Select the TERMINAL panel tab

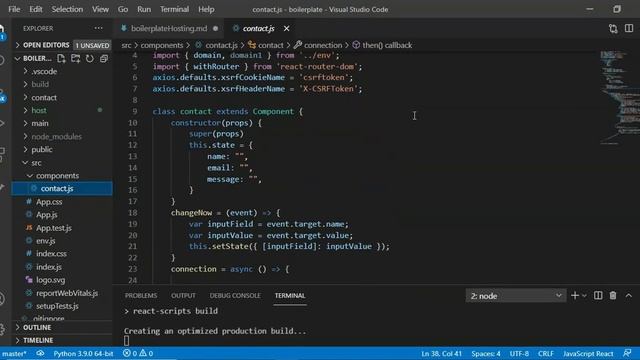tap(290, 296)
